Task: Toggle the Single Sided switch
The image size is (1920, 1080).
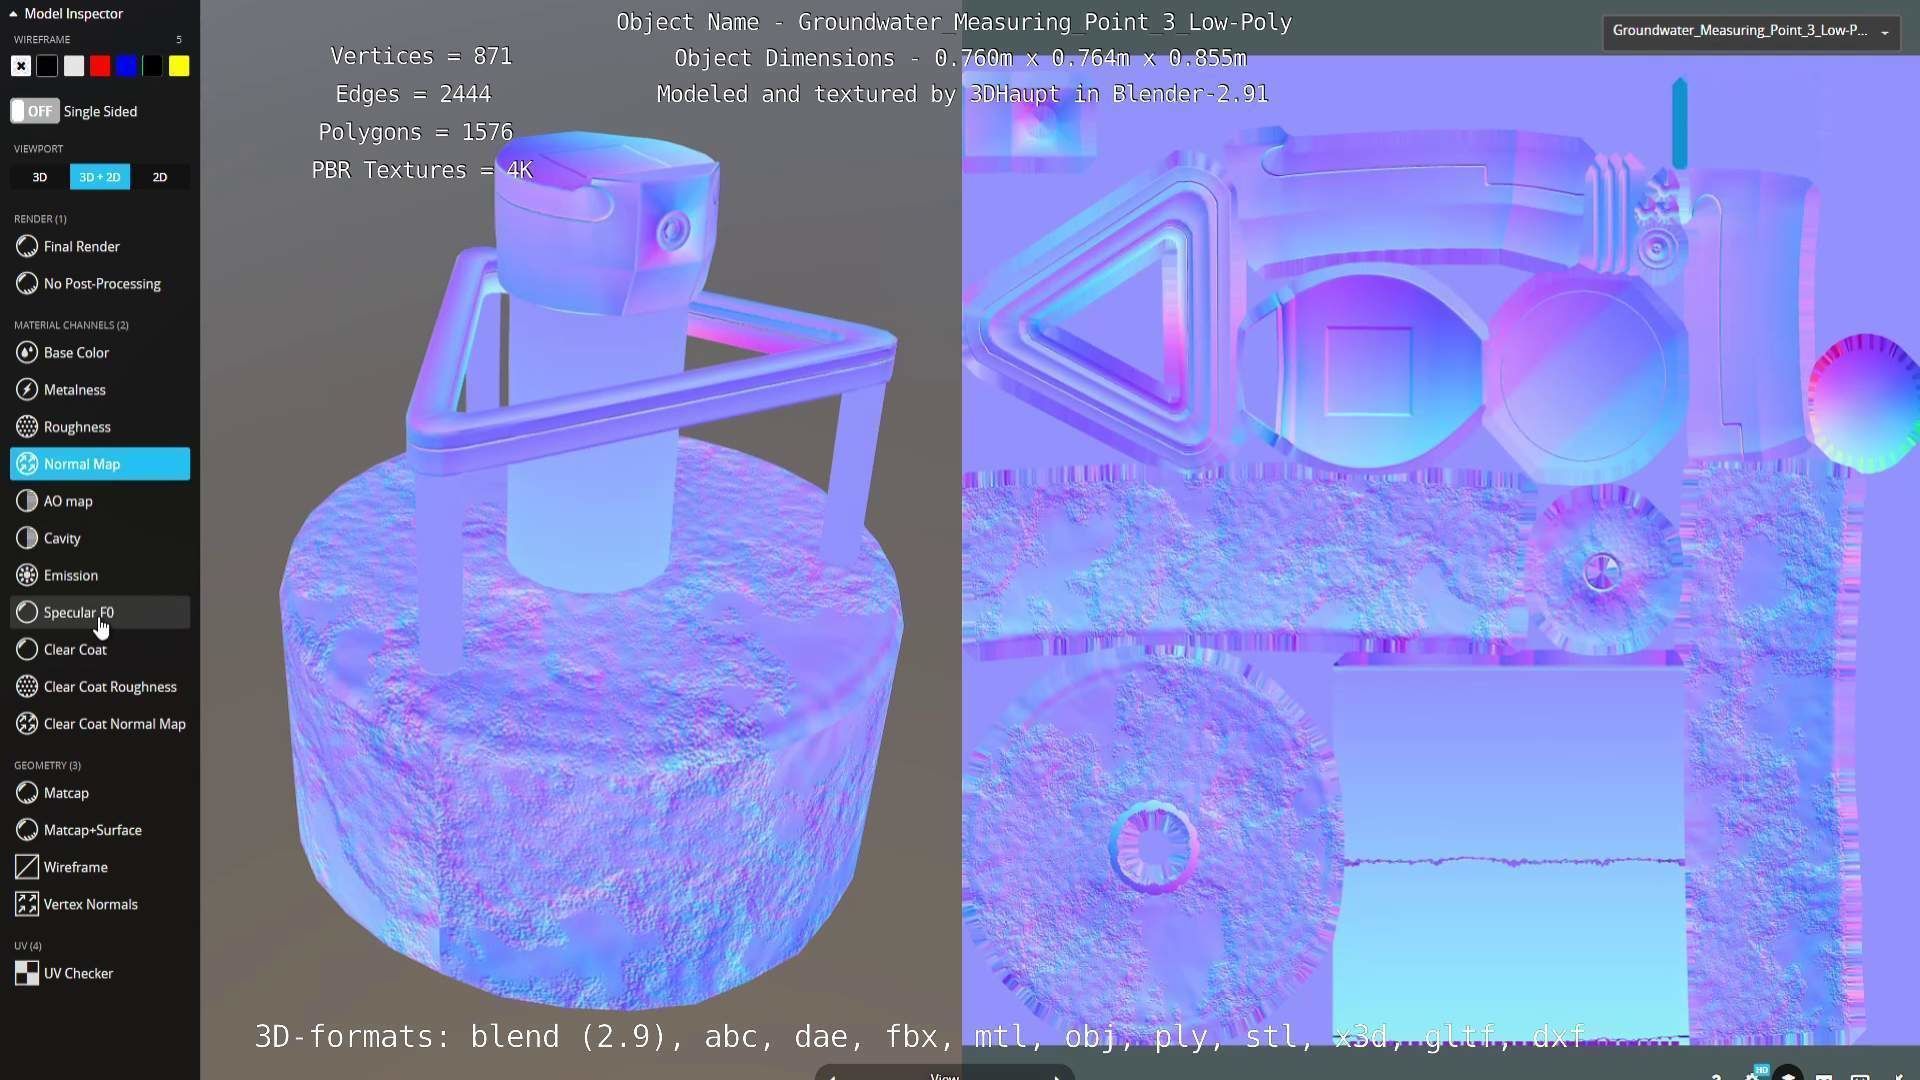Action: click(x=35, y=111)
